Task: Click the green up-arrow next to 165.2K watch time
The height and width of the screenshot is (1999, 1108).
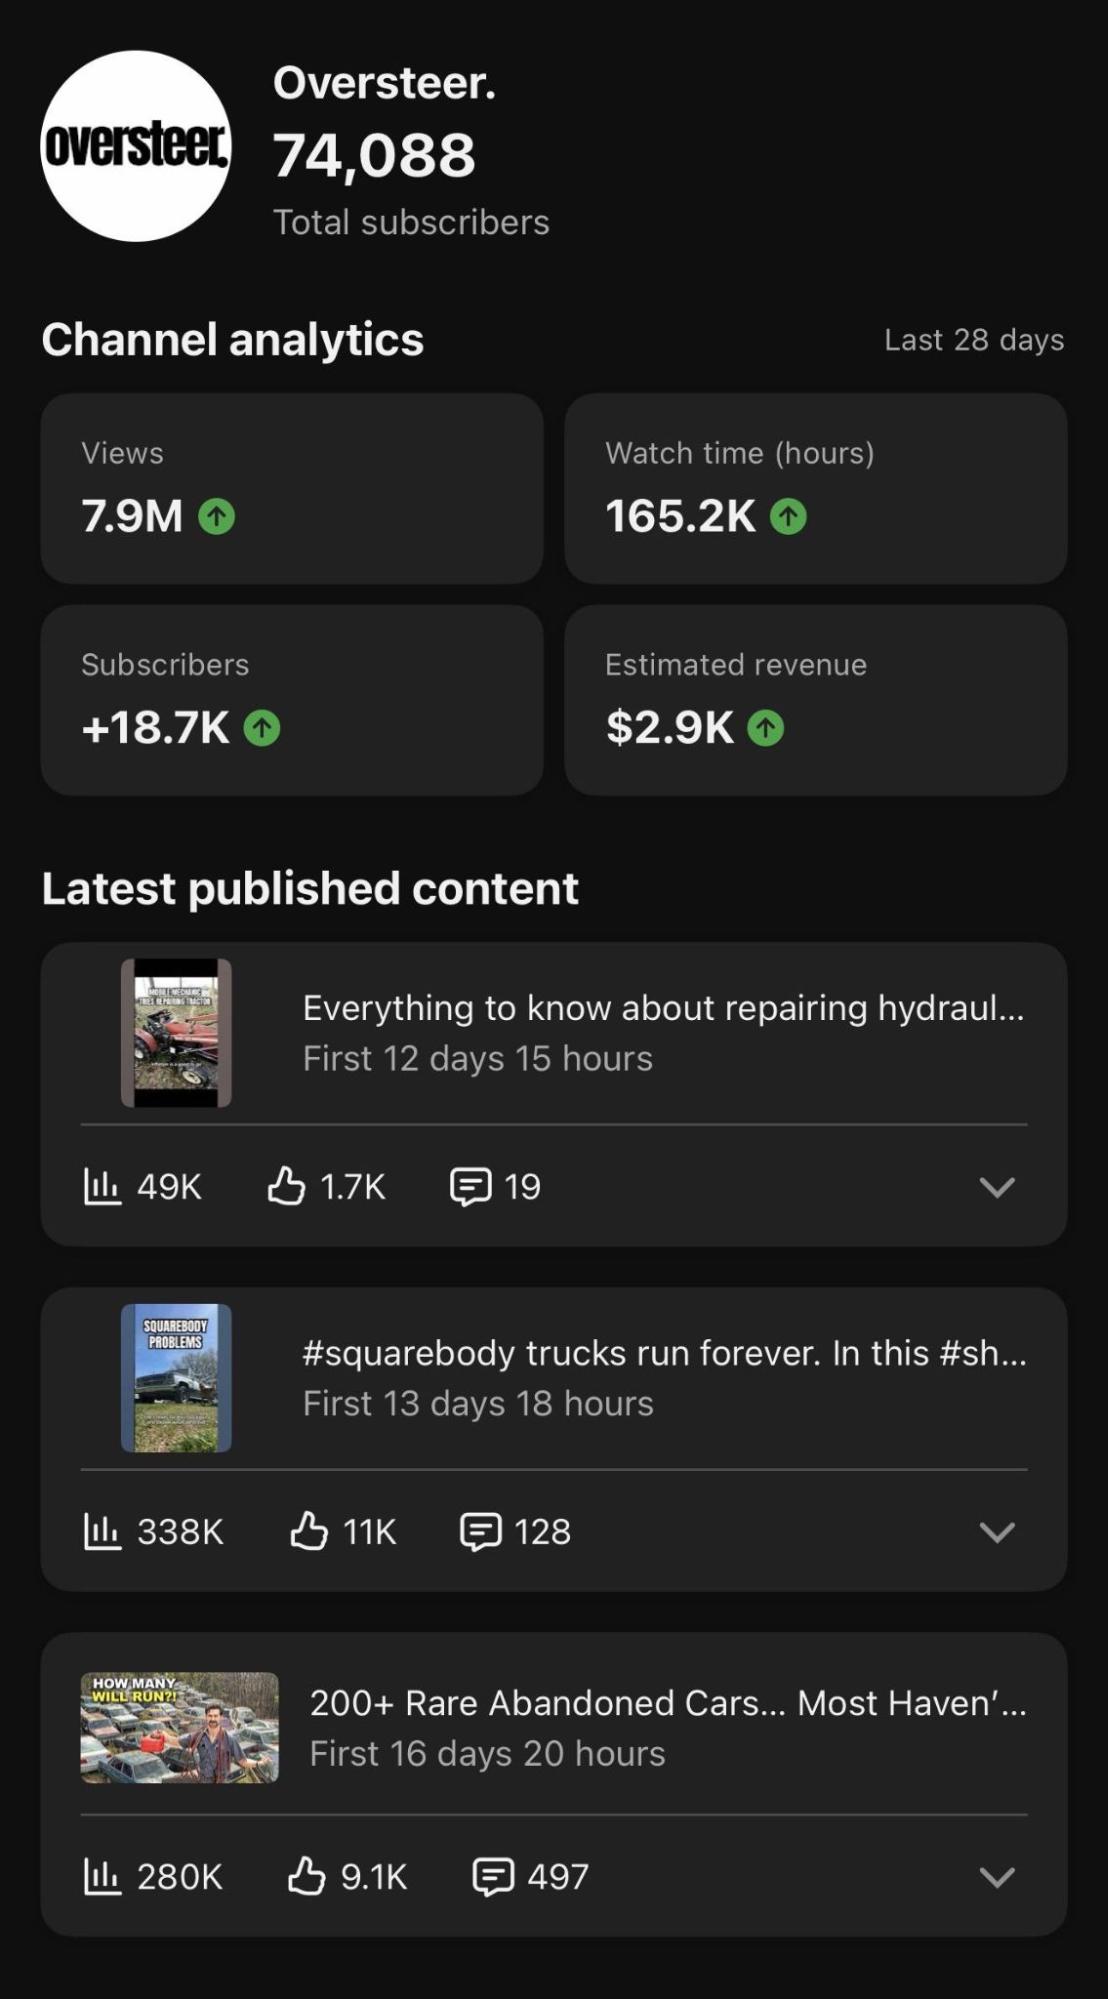Action: [x=788, y=517]
